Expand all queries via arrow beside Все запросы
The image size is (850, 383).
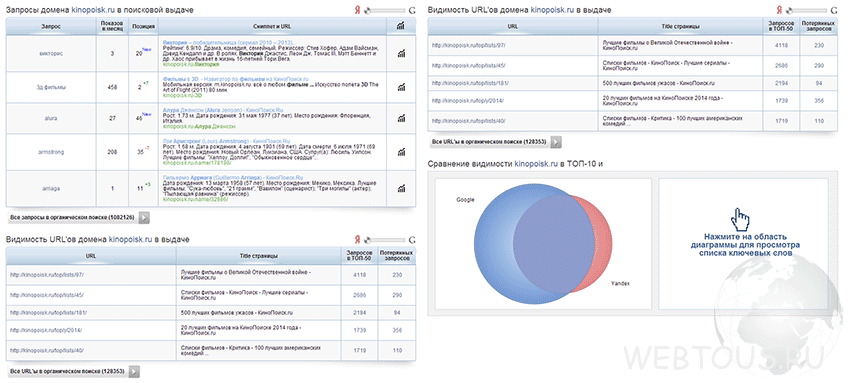144,218
